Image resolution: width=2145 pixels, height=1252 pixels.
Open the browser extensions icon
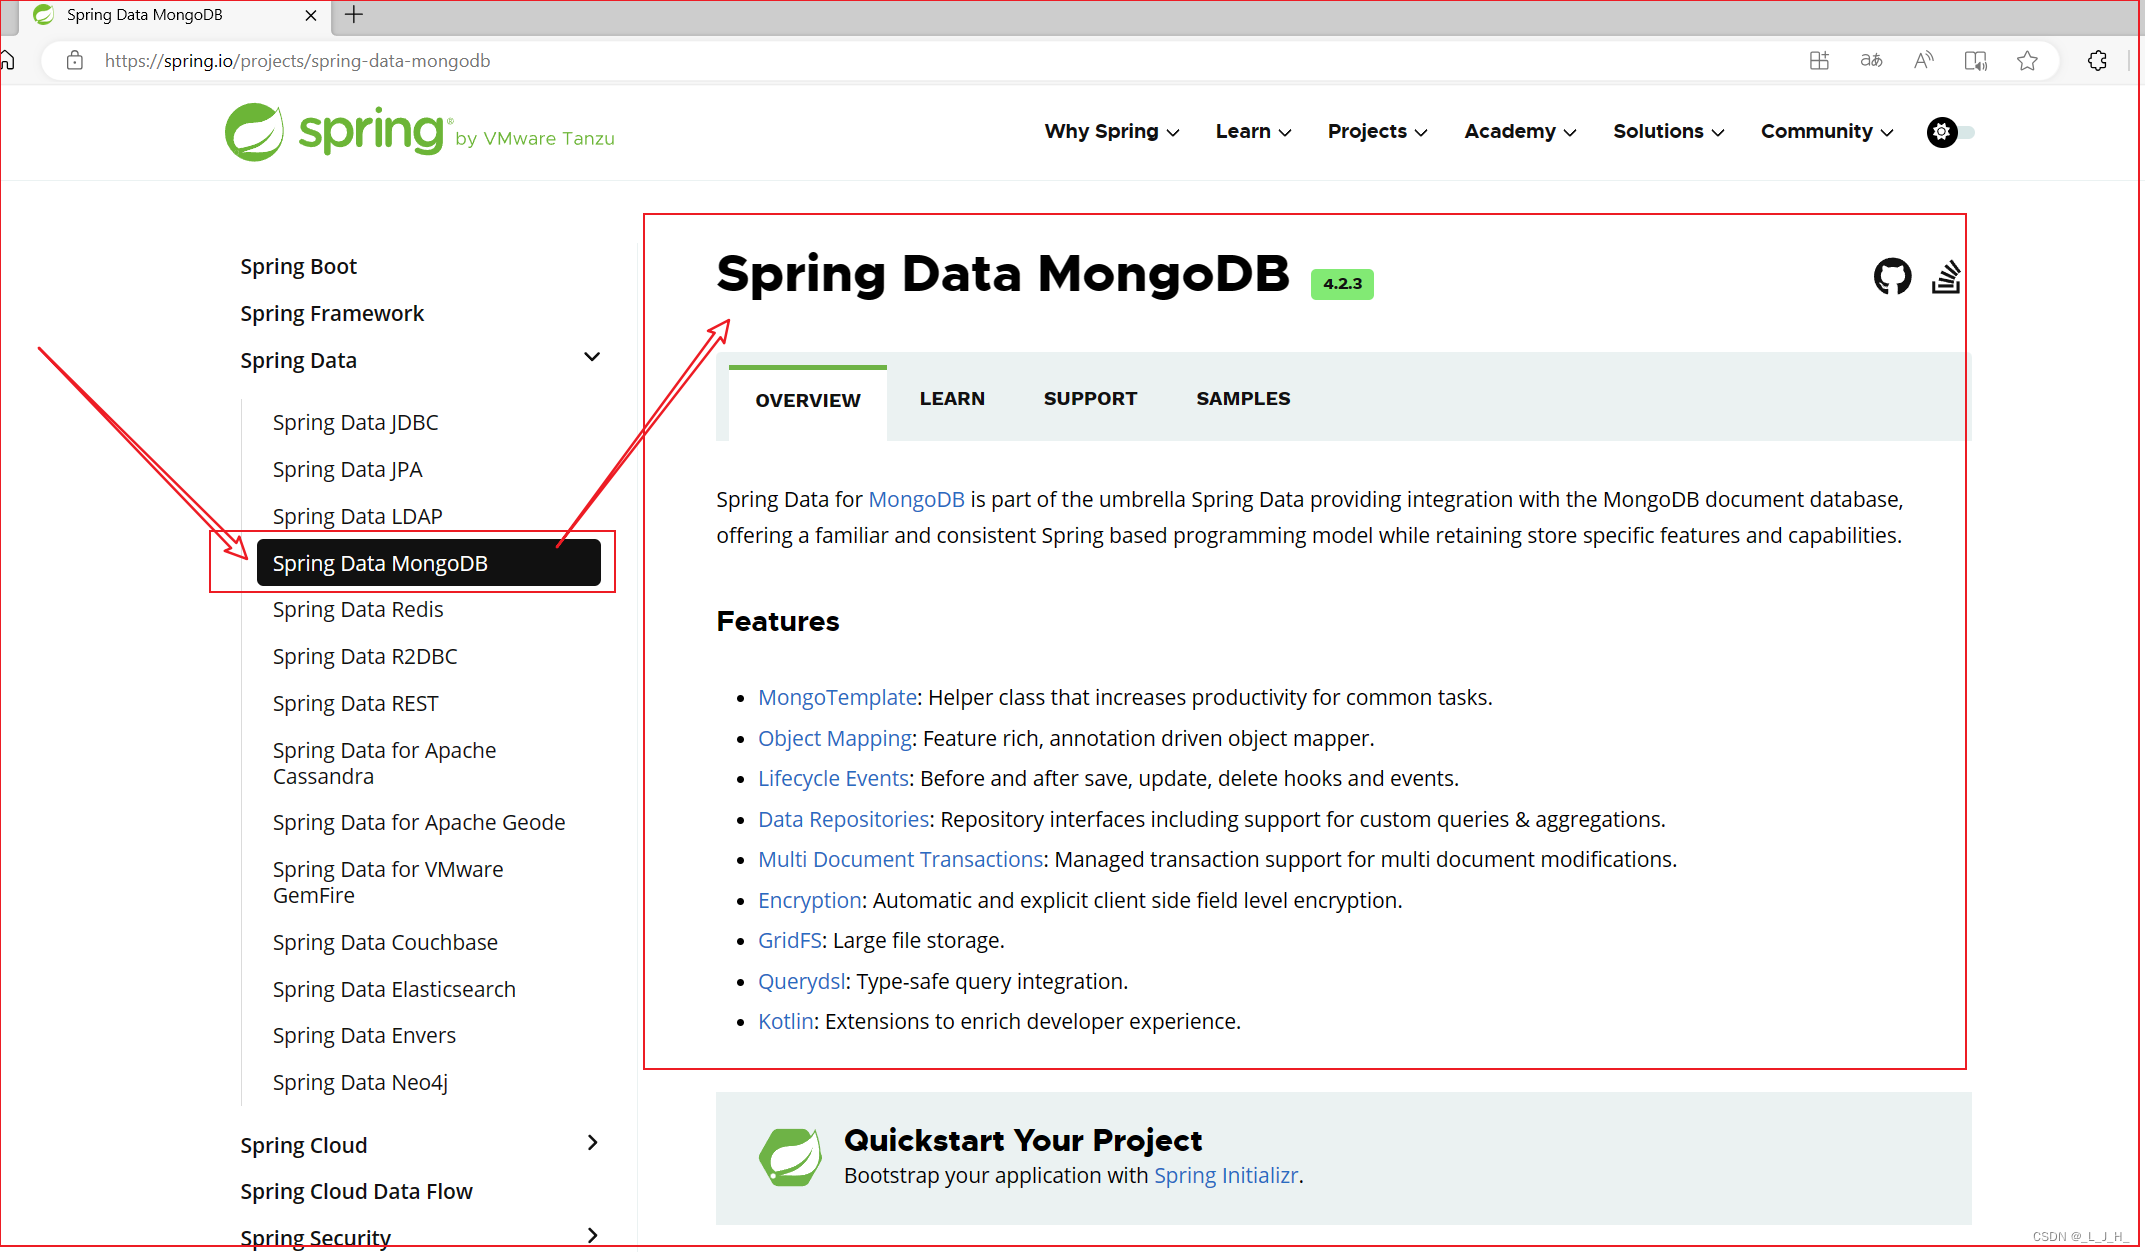pyautogui.click(x=2097, y=61)
